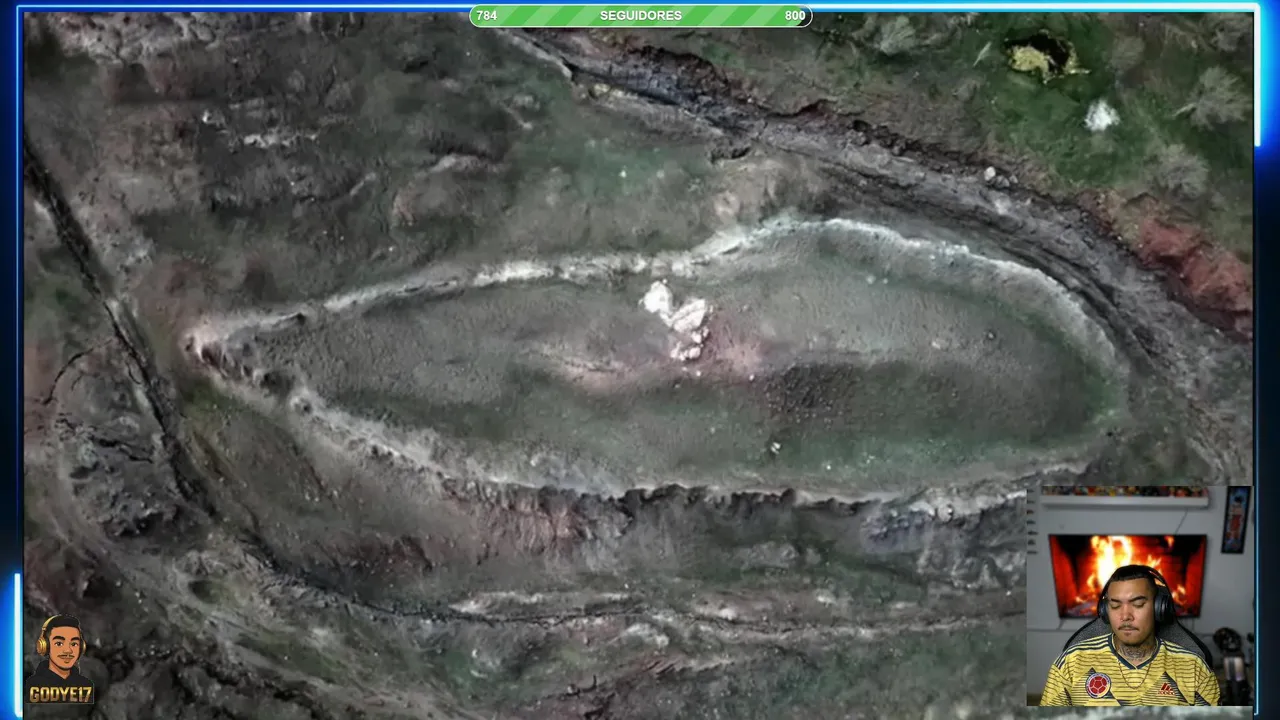Click the GODYE17 avatar logo
The image size is (1280, 720).
click(x=61, y=660)
